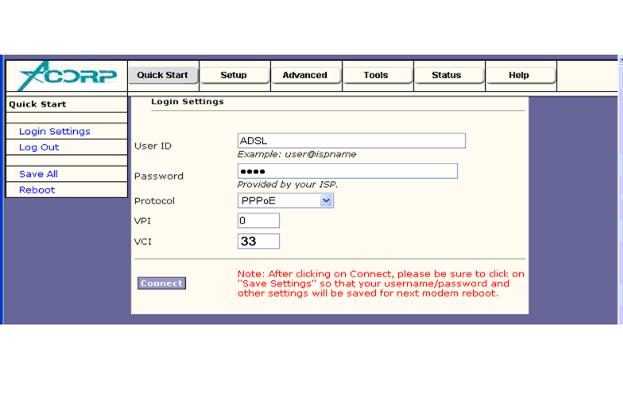Focus the User ID text field
This screenshot has height=413, width=623.
351,141
